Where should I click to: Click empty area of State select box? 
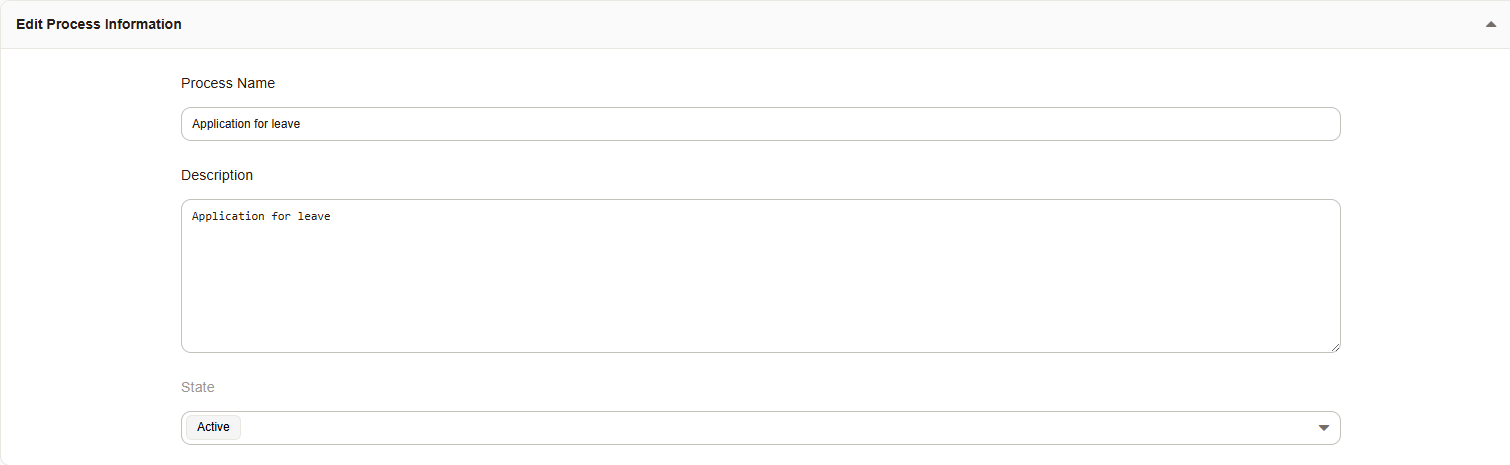[x=760, y=428]
